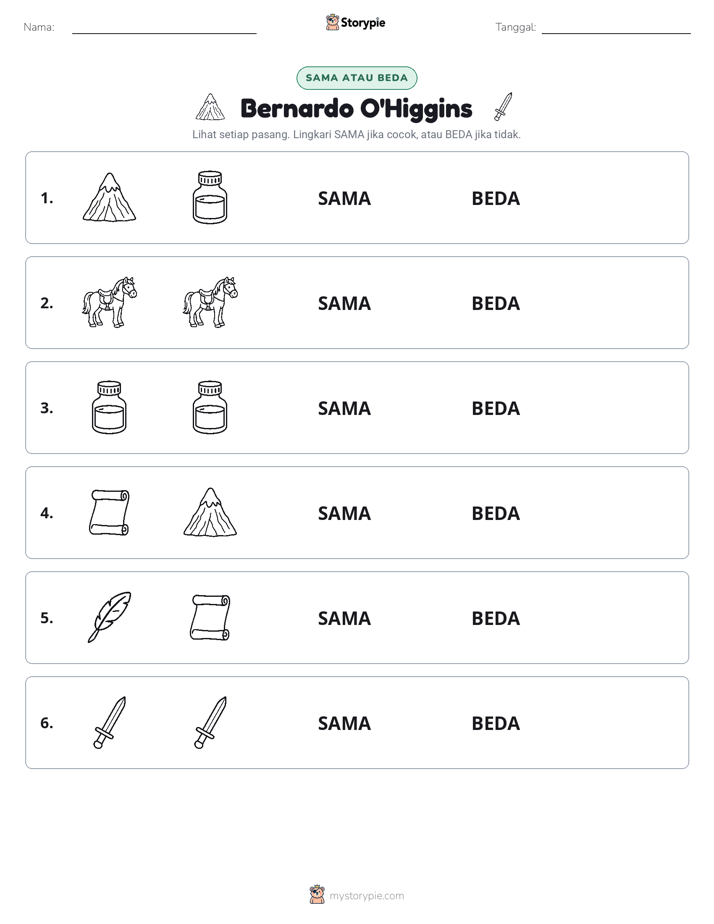
Task: Select the first horse in row 2
Action: click(x=110, y=302)
